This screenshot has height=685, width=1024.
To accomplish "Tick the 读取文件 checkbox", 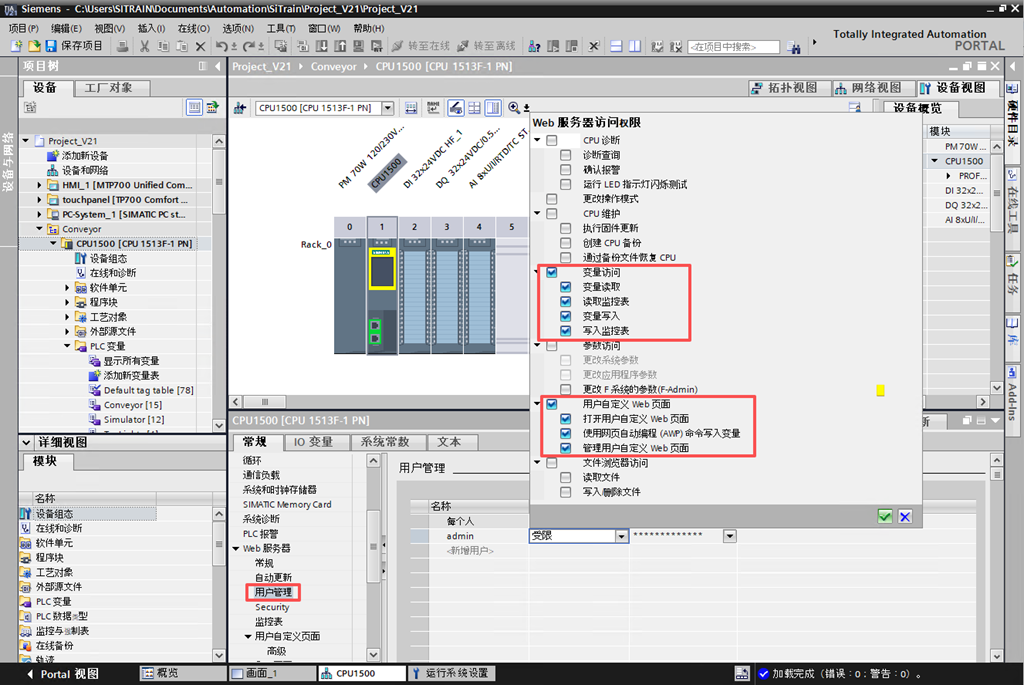I will point(566,477).
